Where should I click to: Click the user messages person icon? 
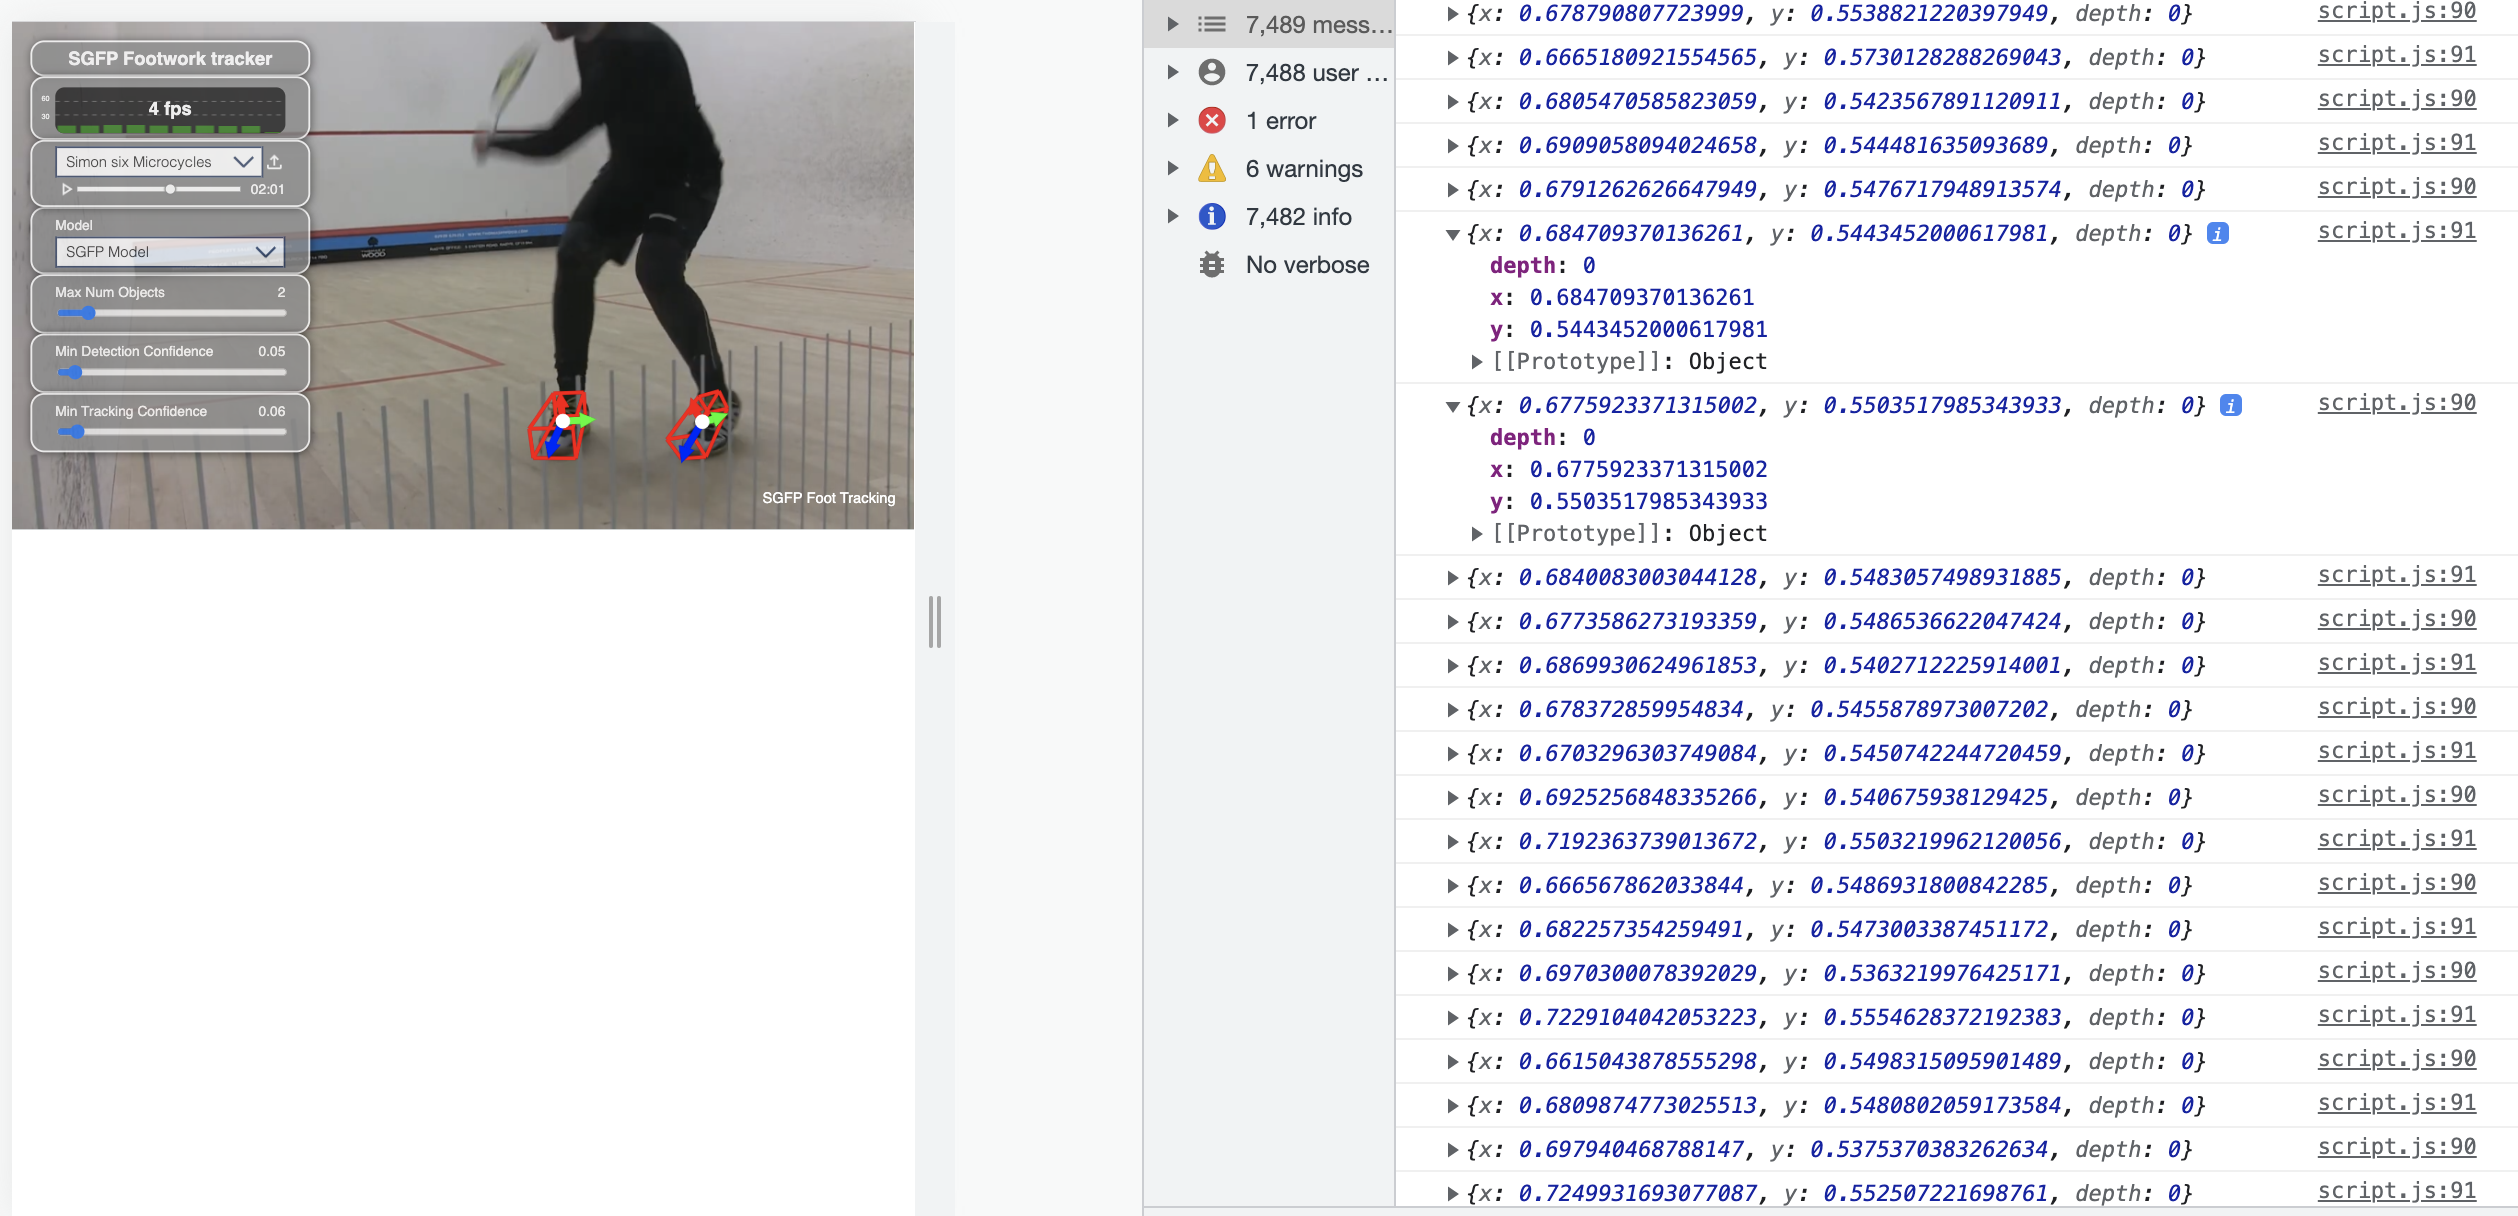tap(1212, 73)
